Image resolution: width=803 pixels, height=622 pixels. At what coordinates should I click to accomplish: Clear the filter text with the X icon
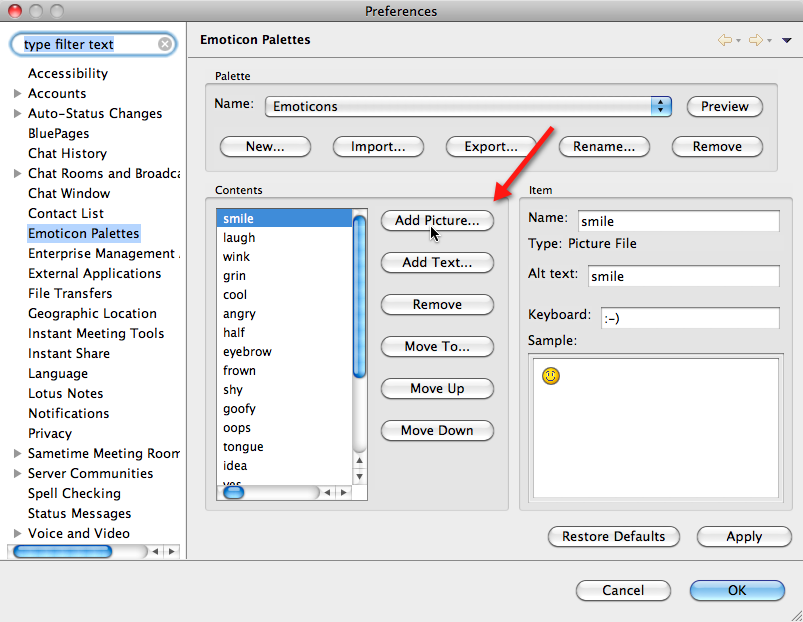pyautogui.click(x=164, y=44)
